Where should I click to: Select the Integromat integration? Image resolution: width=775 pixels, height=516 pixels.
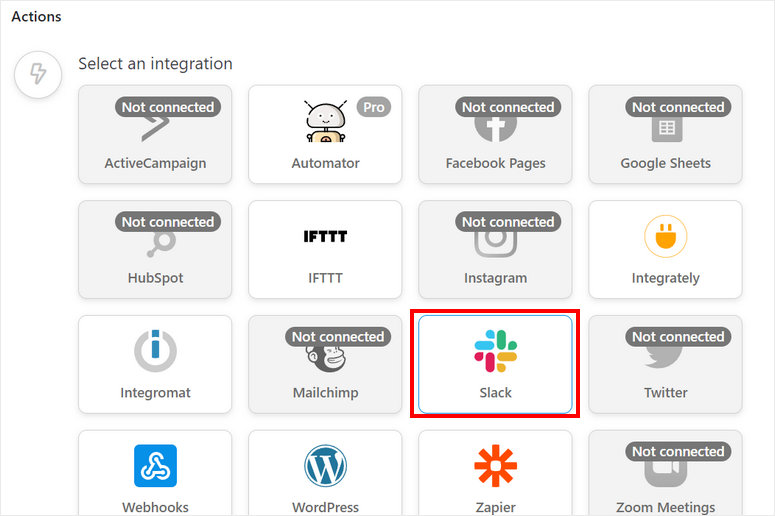pyautogui.click(x=155, y=365)
